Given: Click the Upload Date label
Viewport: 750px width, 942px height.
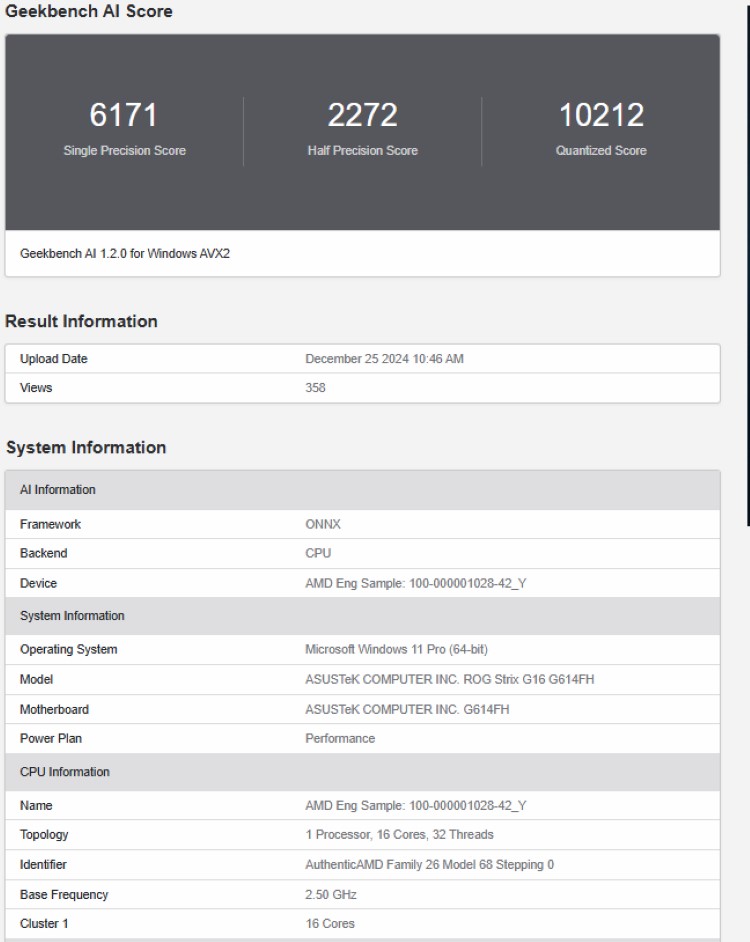Looking at the screenshot, I should click(x=53, y=359).
